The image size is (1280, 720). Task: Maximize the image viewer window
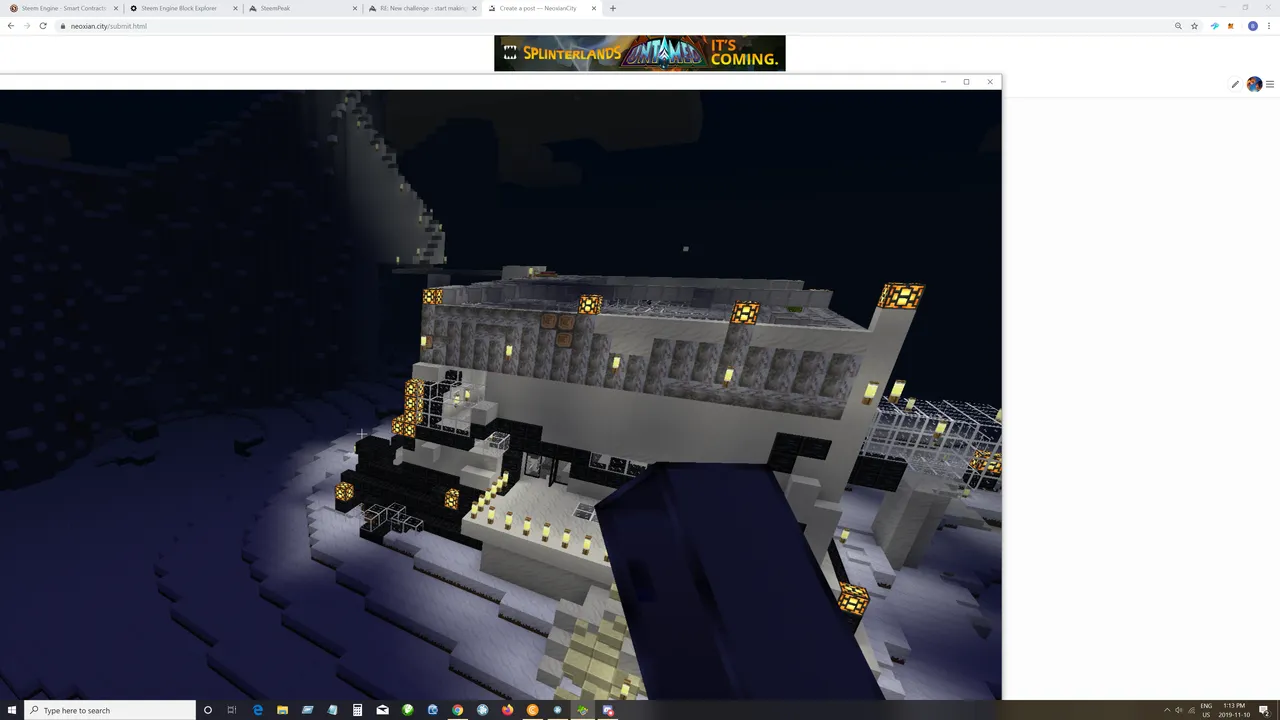966,82
